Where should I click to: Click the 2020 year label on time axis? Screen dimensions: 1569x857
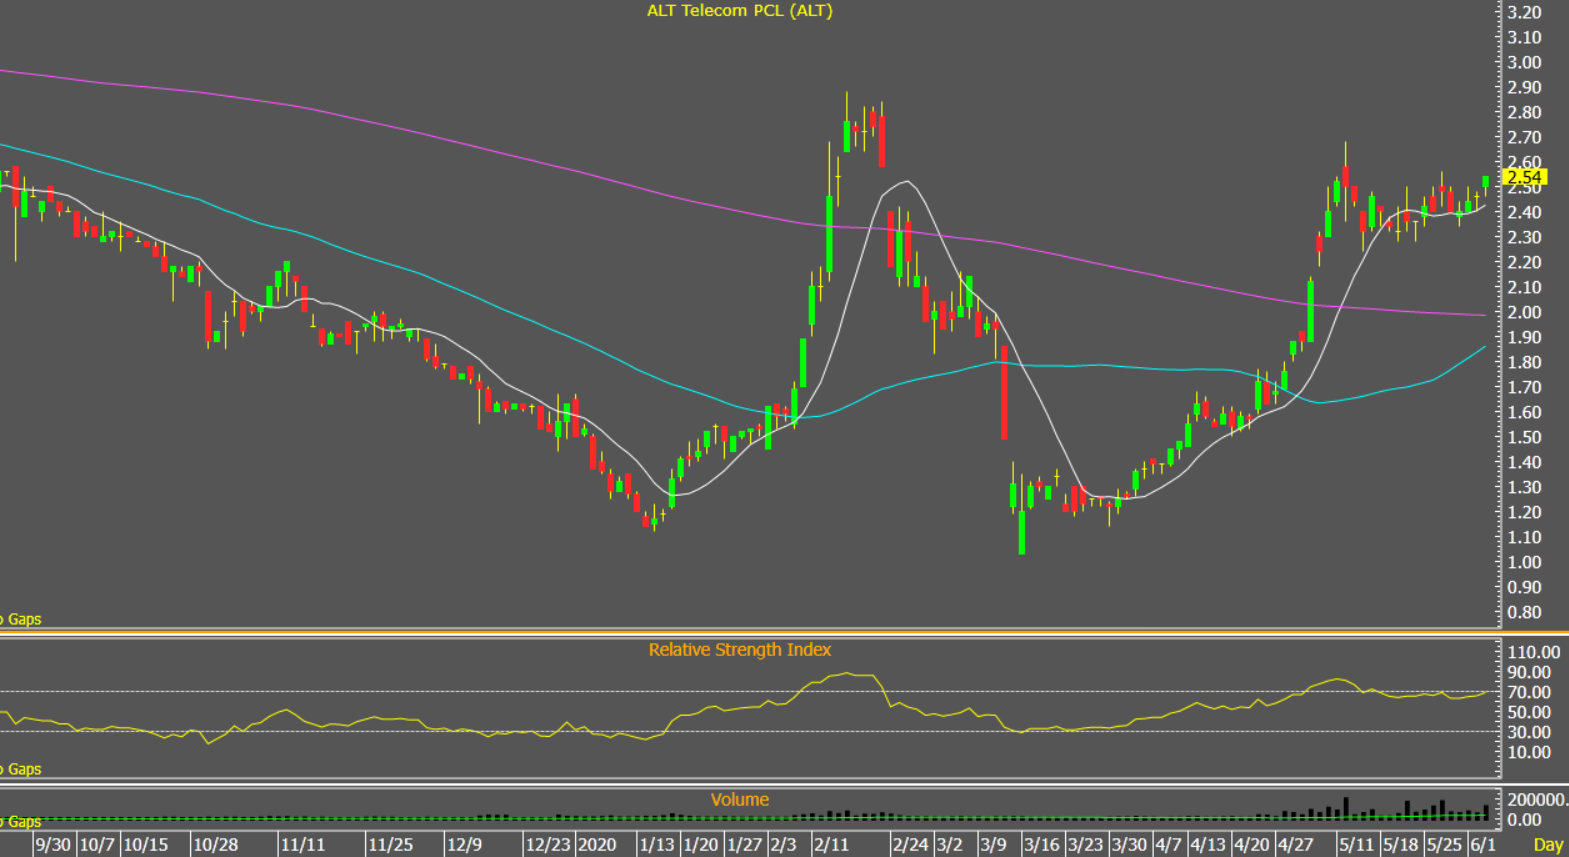597,845
